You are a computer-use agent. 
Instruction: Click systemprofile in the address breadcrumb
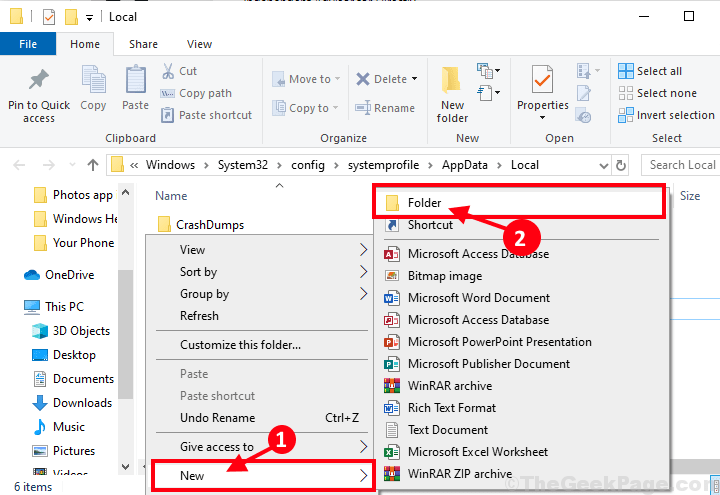point(383,165)
